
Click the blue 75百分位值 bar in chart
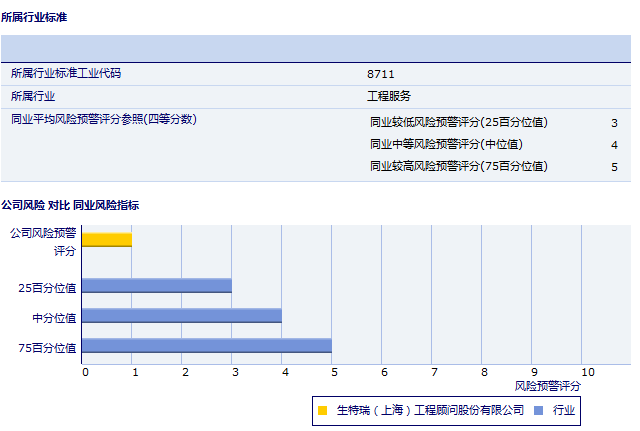[x=206, y=346]
